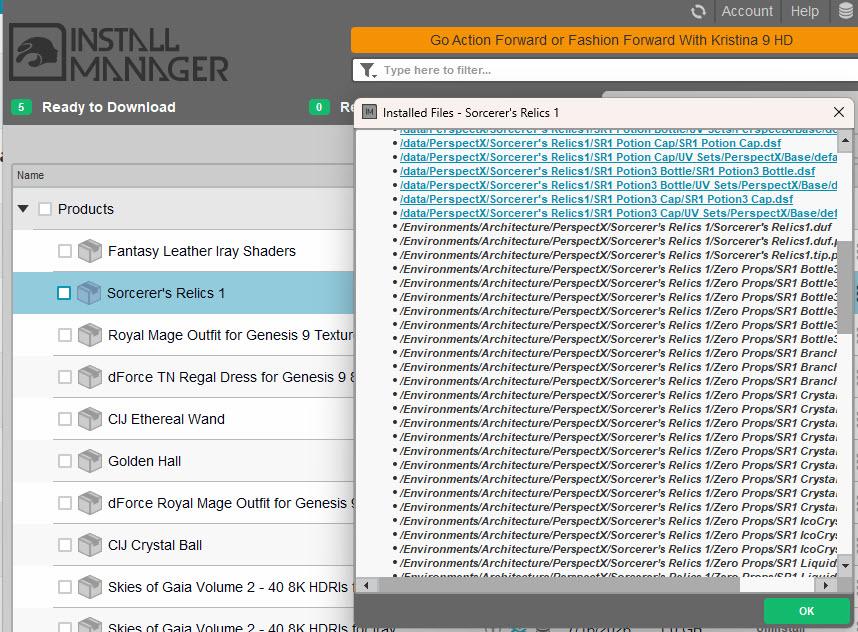Screen dimensions: 858x632
Task: Open SR1 Potion3 Cap UV Sets link
Action: (618, 213)
